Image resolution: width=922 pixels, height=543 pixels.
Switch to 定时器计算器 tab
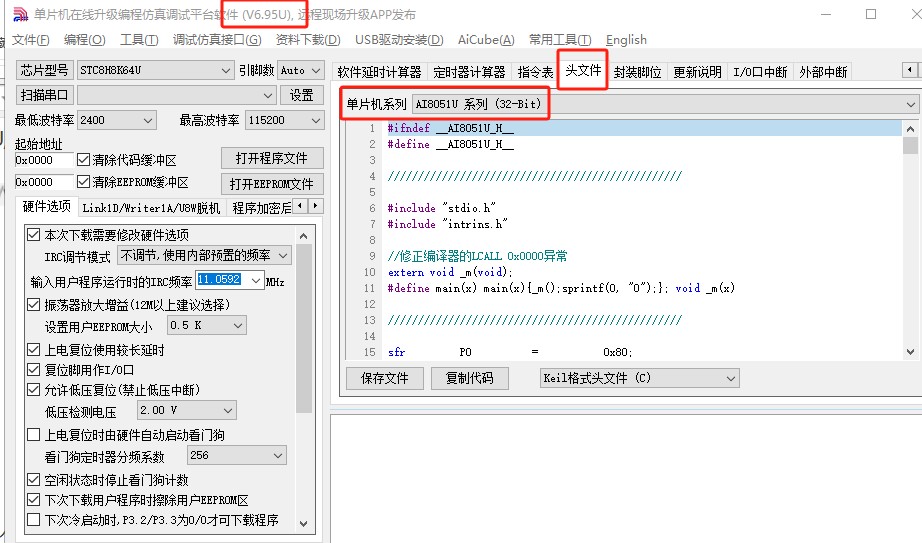[469, 72]
